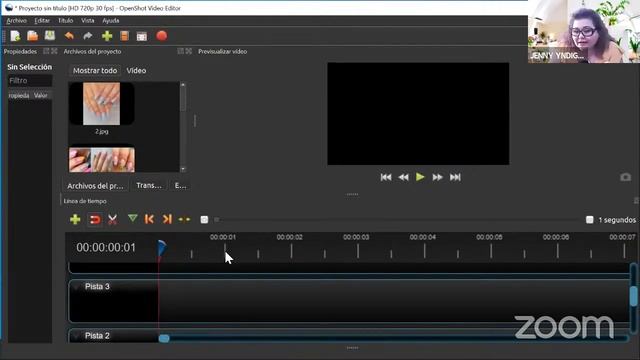Open the profile chooser film icon
The width and height of the screenshot is (640, 360).
click(x=124, y=36)
